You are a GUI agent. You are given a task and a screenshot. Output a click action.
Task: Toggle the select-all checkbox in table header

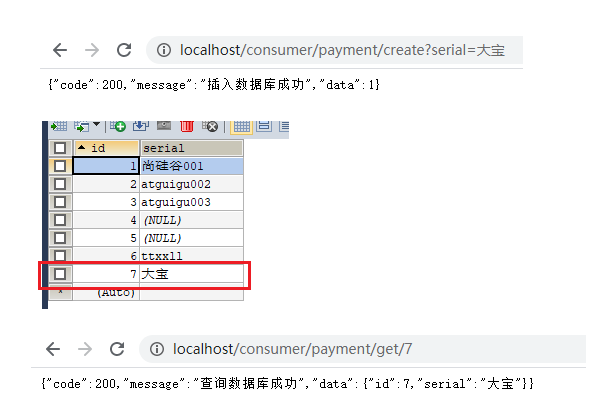pos(60,148)
